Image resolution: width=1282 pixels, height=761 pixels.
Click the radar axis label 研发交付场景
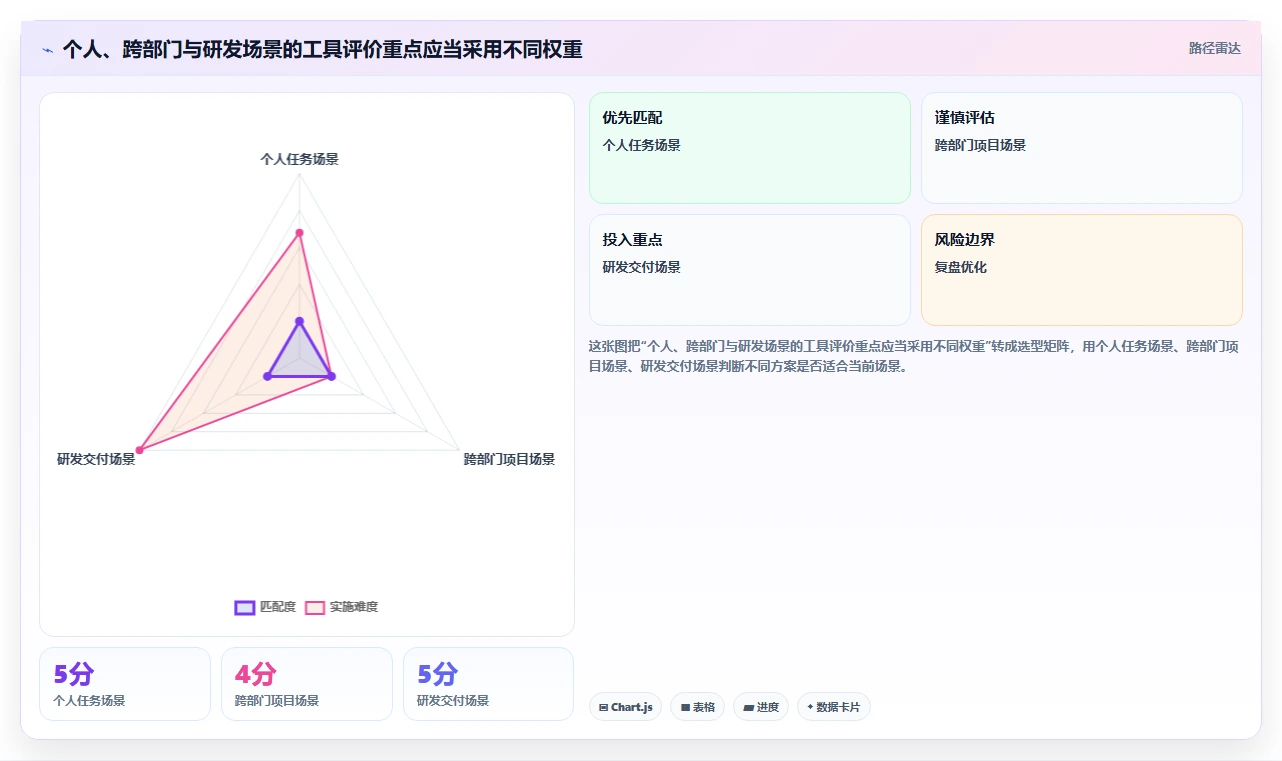[96, 459]
